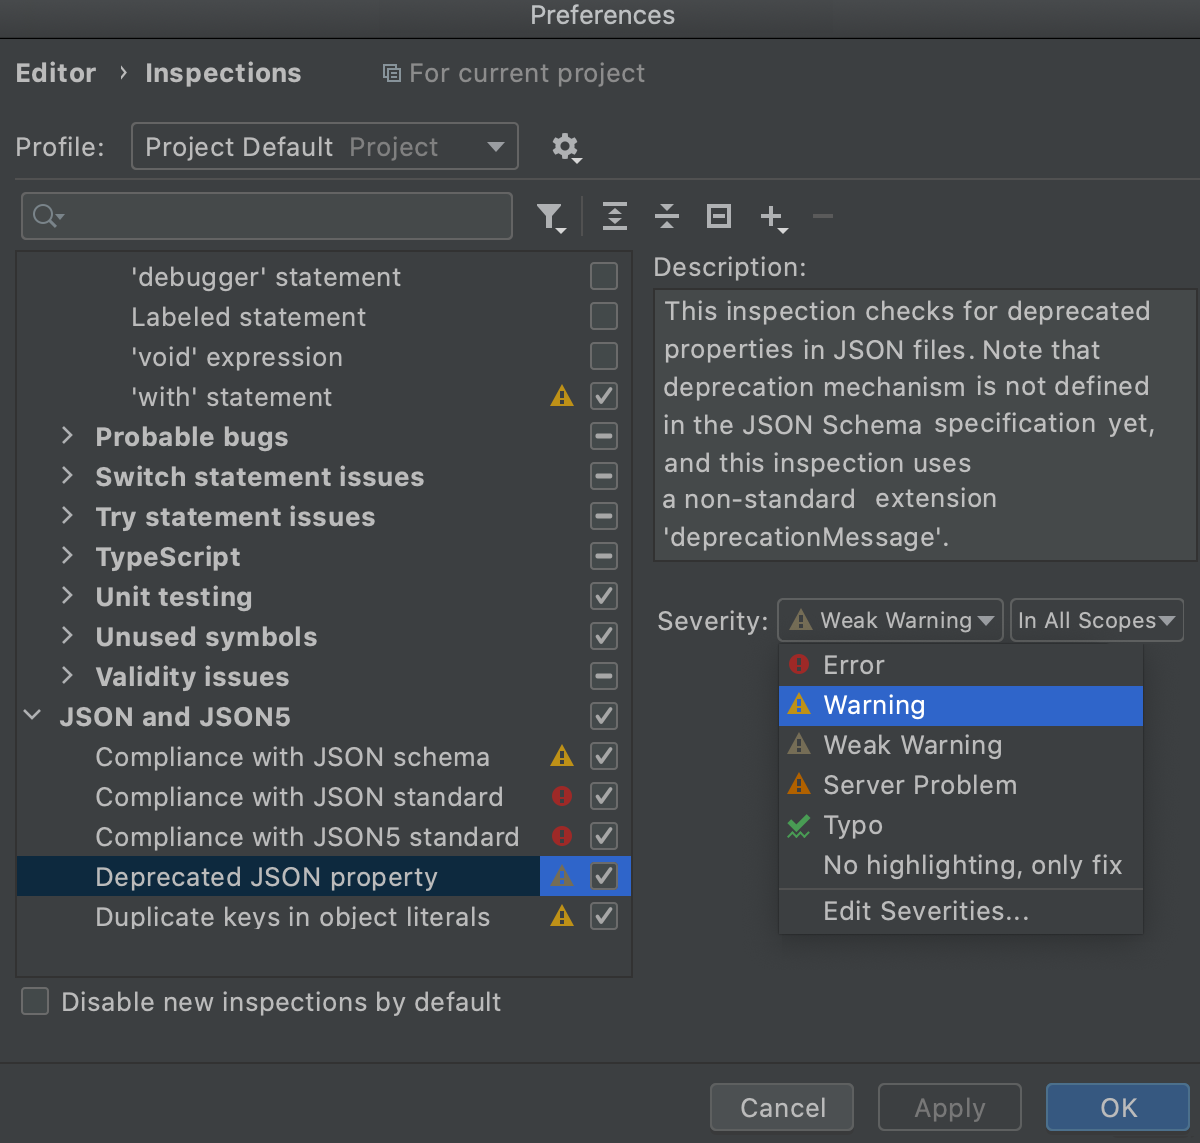Click the search magnifier icon
The width and height of the screenshot is (1200, 1143).
click(47, 216)
